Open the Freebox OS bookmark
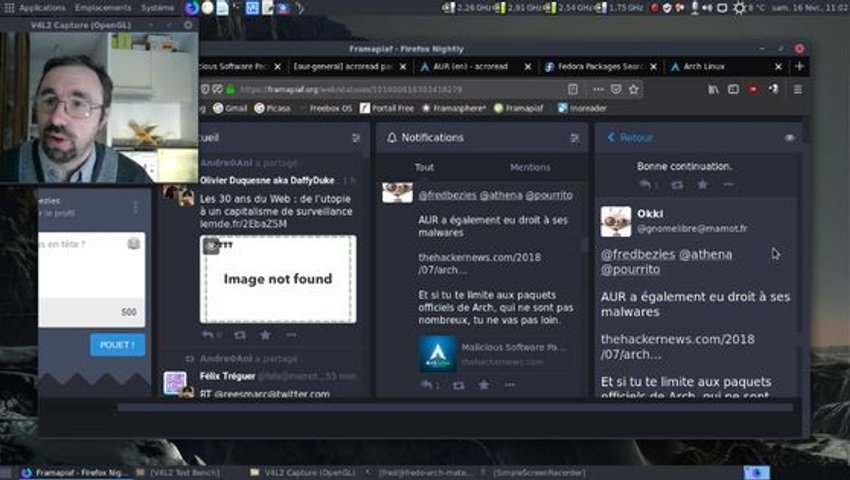The height and width of the screenshot is (480, 850). pyautogui.click(x=325, y=108)
